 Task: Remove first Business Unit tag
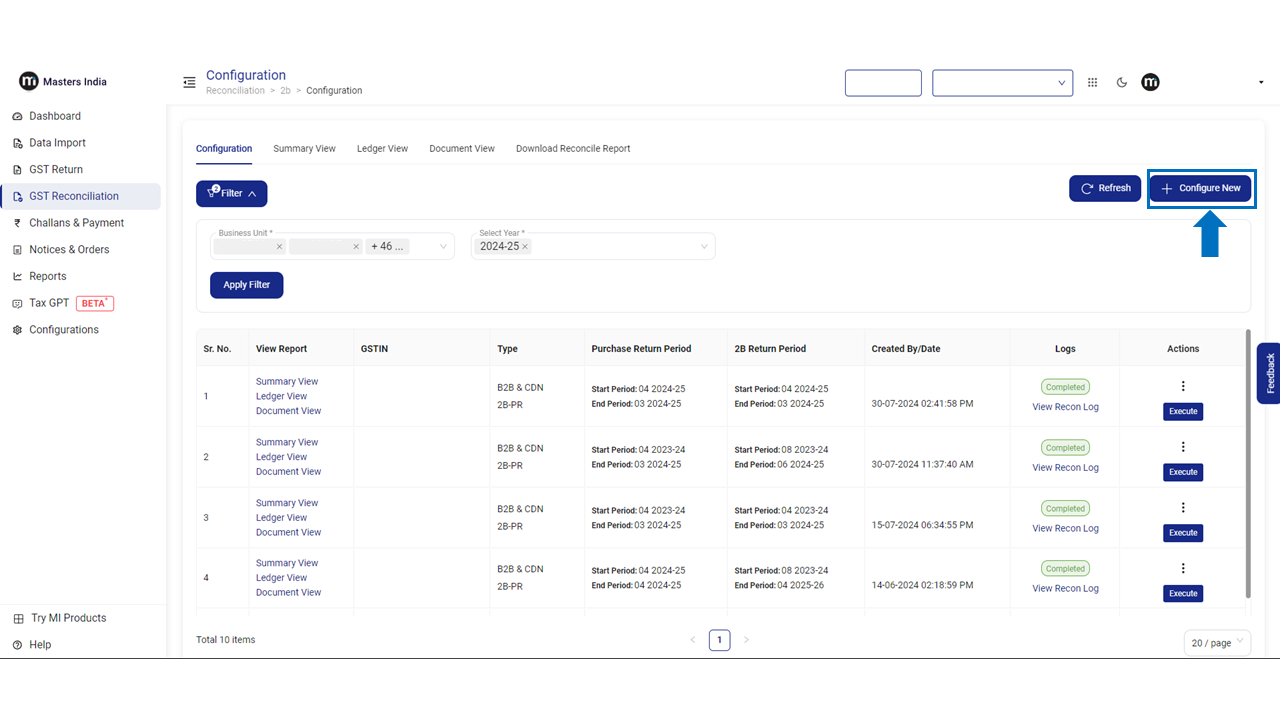279,247
